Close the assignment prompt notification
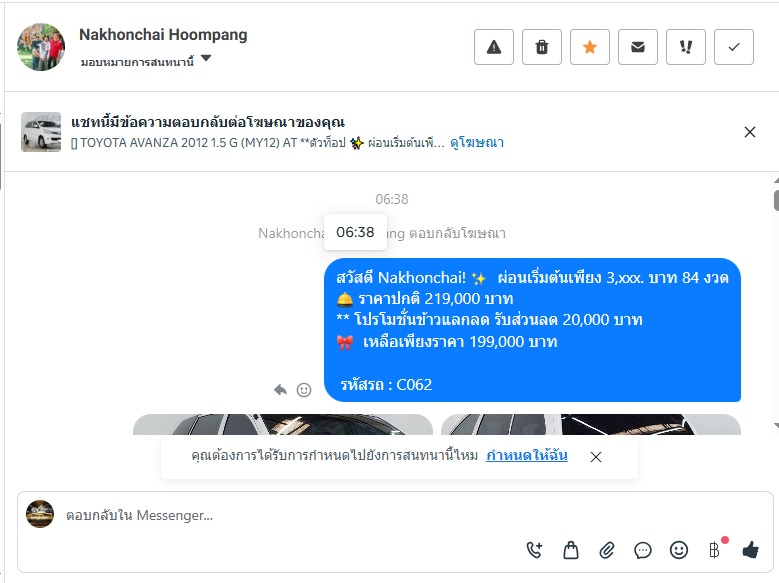The height and width of the screenshot is (583, 779). pos(596,457)
